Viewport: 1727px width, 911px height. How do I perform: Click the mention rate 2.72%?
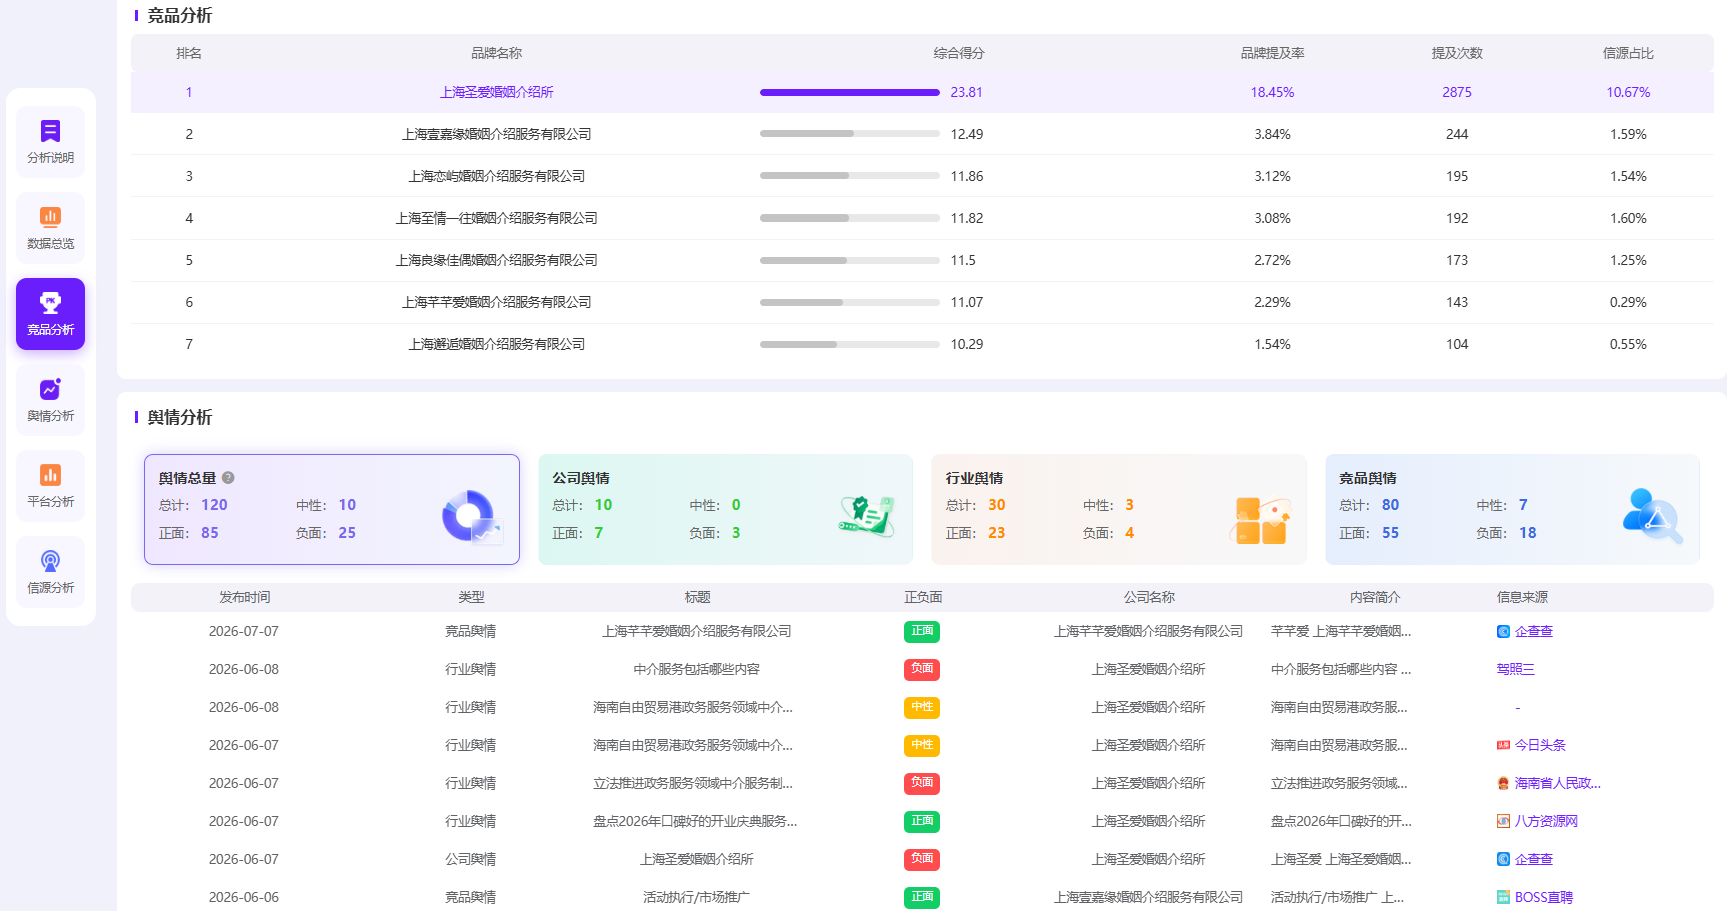click(x=1272, y=260)
